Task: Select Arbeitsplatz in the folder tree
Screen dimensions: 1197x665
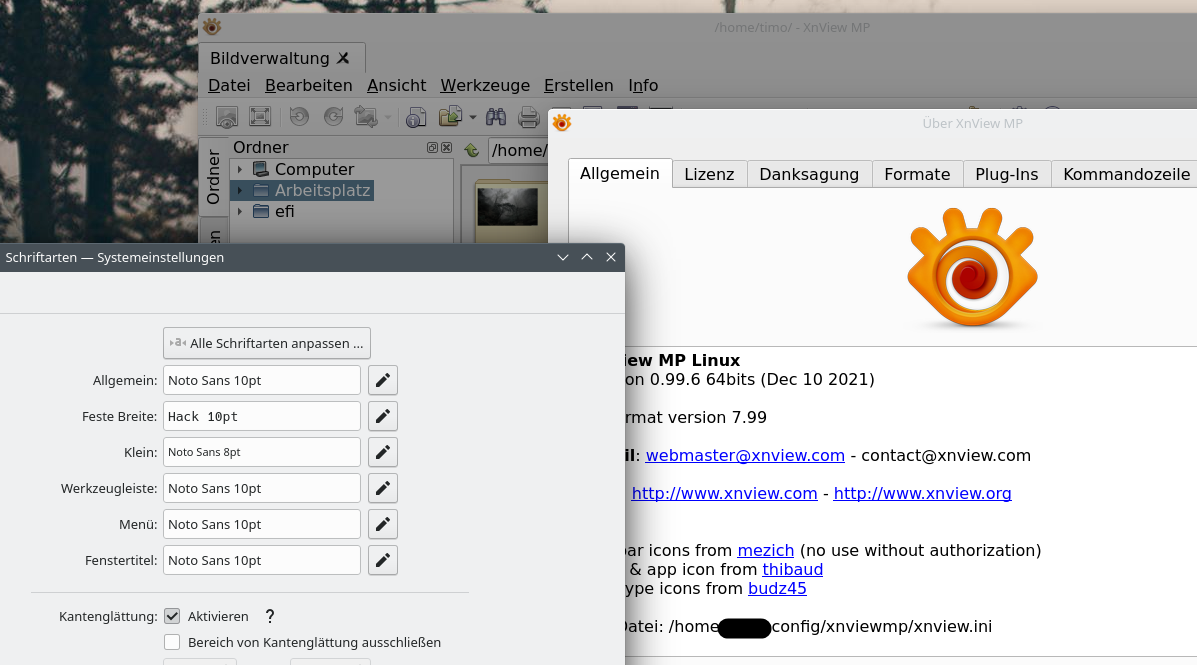Action: 322,190
